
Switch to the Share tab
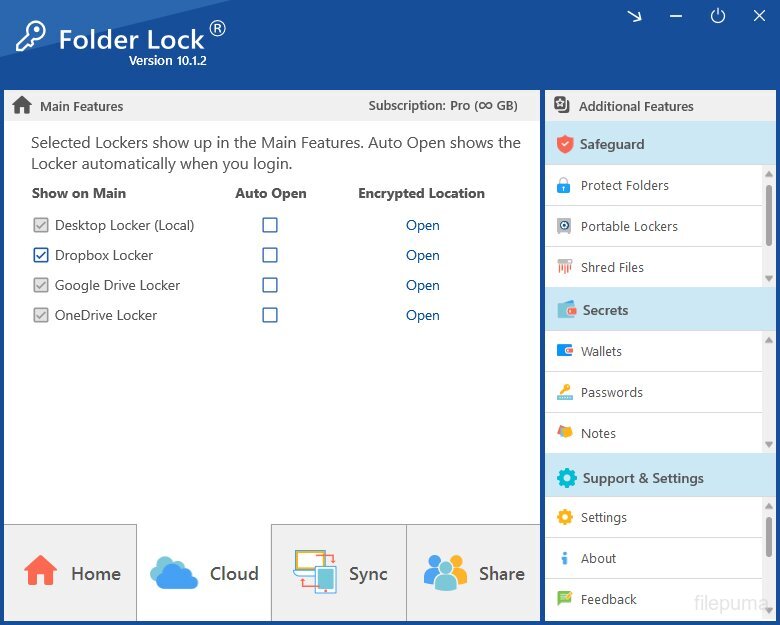[473, 572]
